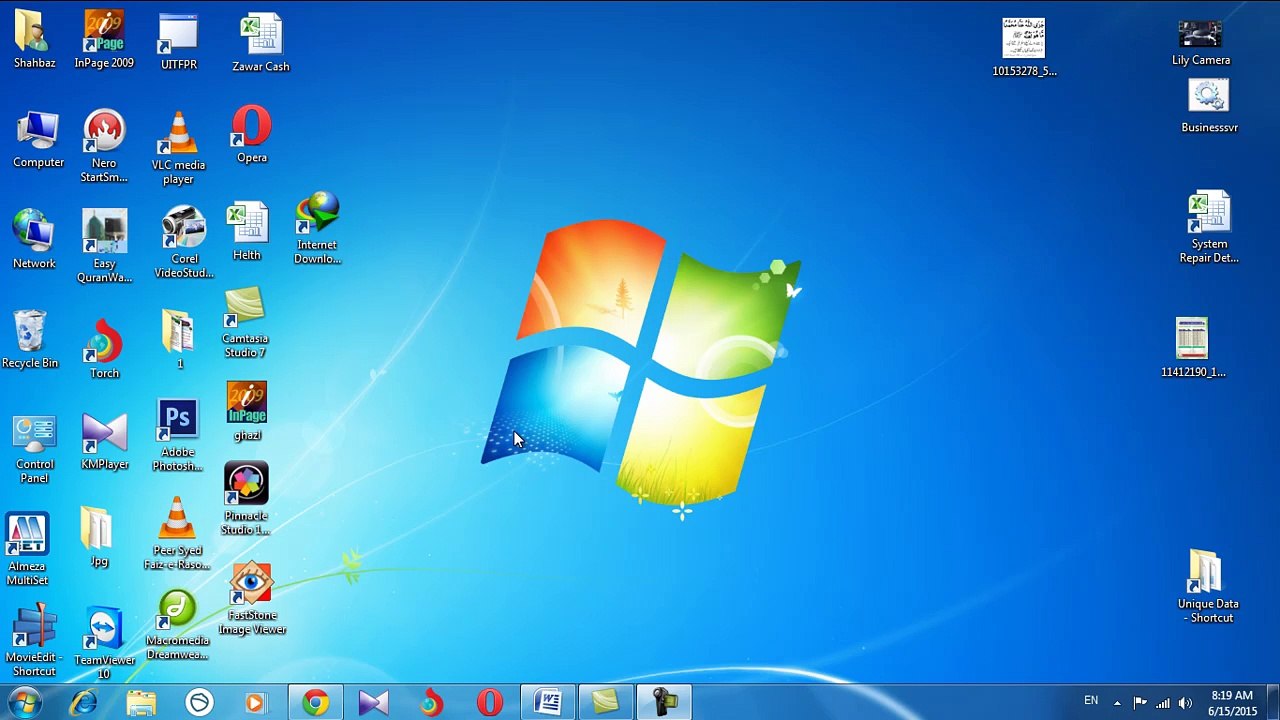This screenshot has width=1280, height=720.
Task: Select the Torch browser desktop shortcut
Action: (x=104, y=349)
